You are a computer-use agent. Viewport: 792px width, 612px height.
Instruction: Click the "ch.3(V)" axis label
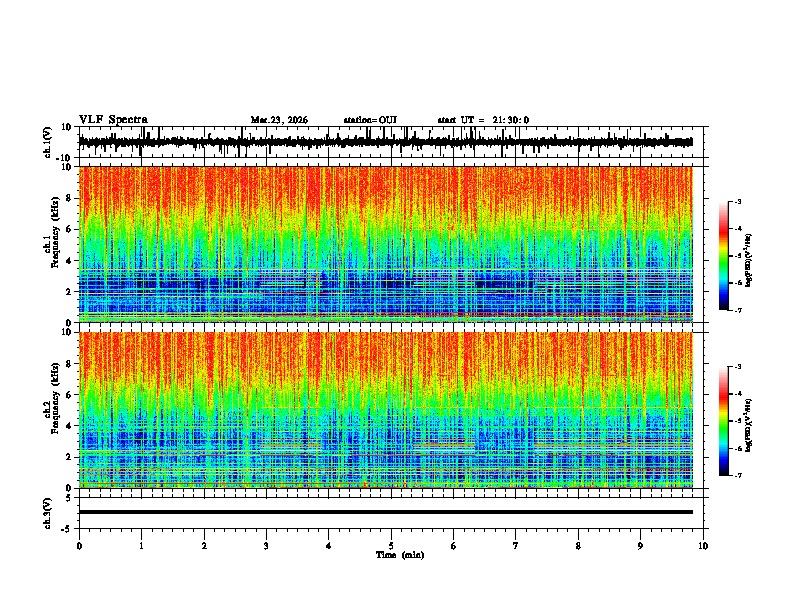(x=47, y=513)
